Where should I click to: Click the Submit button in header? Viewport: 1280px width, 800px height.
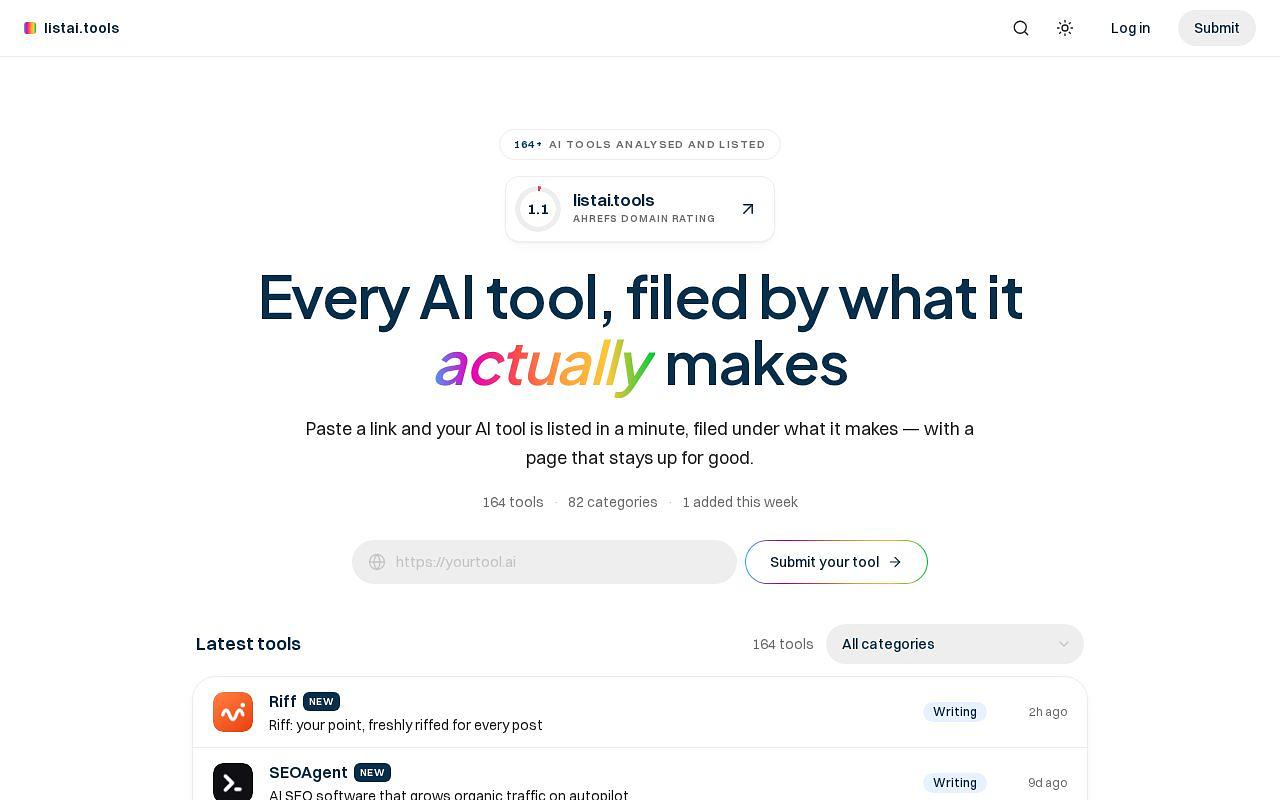[x=1216, y=28]
